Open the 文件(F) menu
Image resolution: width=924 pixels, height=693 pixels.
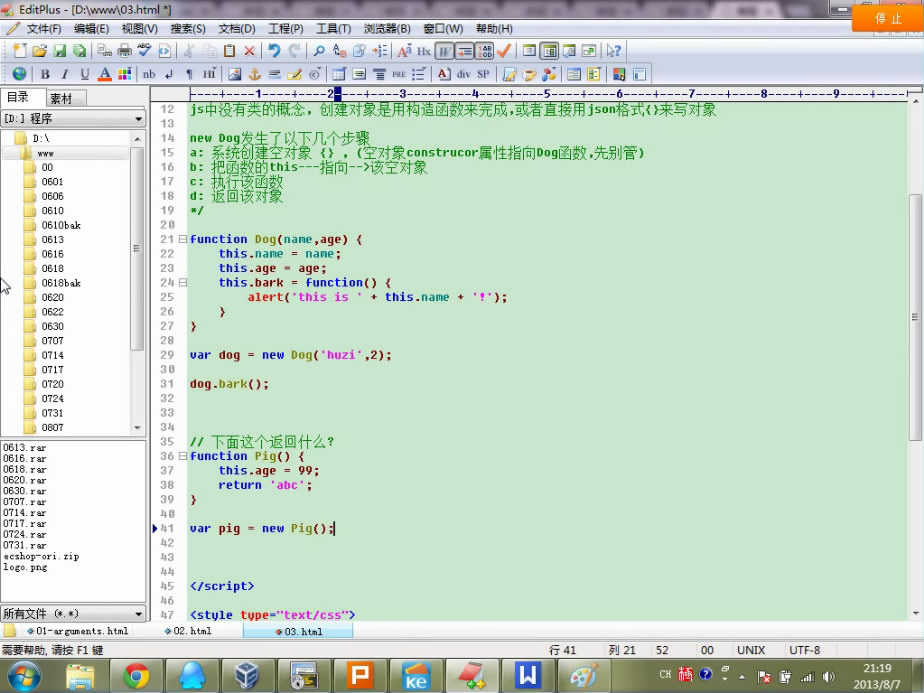[x=44, y=29]
